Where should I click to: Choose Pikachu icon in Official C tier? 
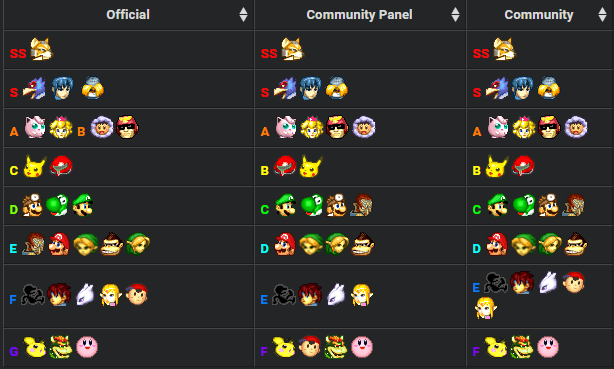click(35, 166)
